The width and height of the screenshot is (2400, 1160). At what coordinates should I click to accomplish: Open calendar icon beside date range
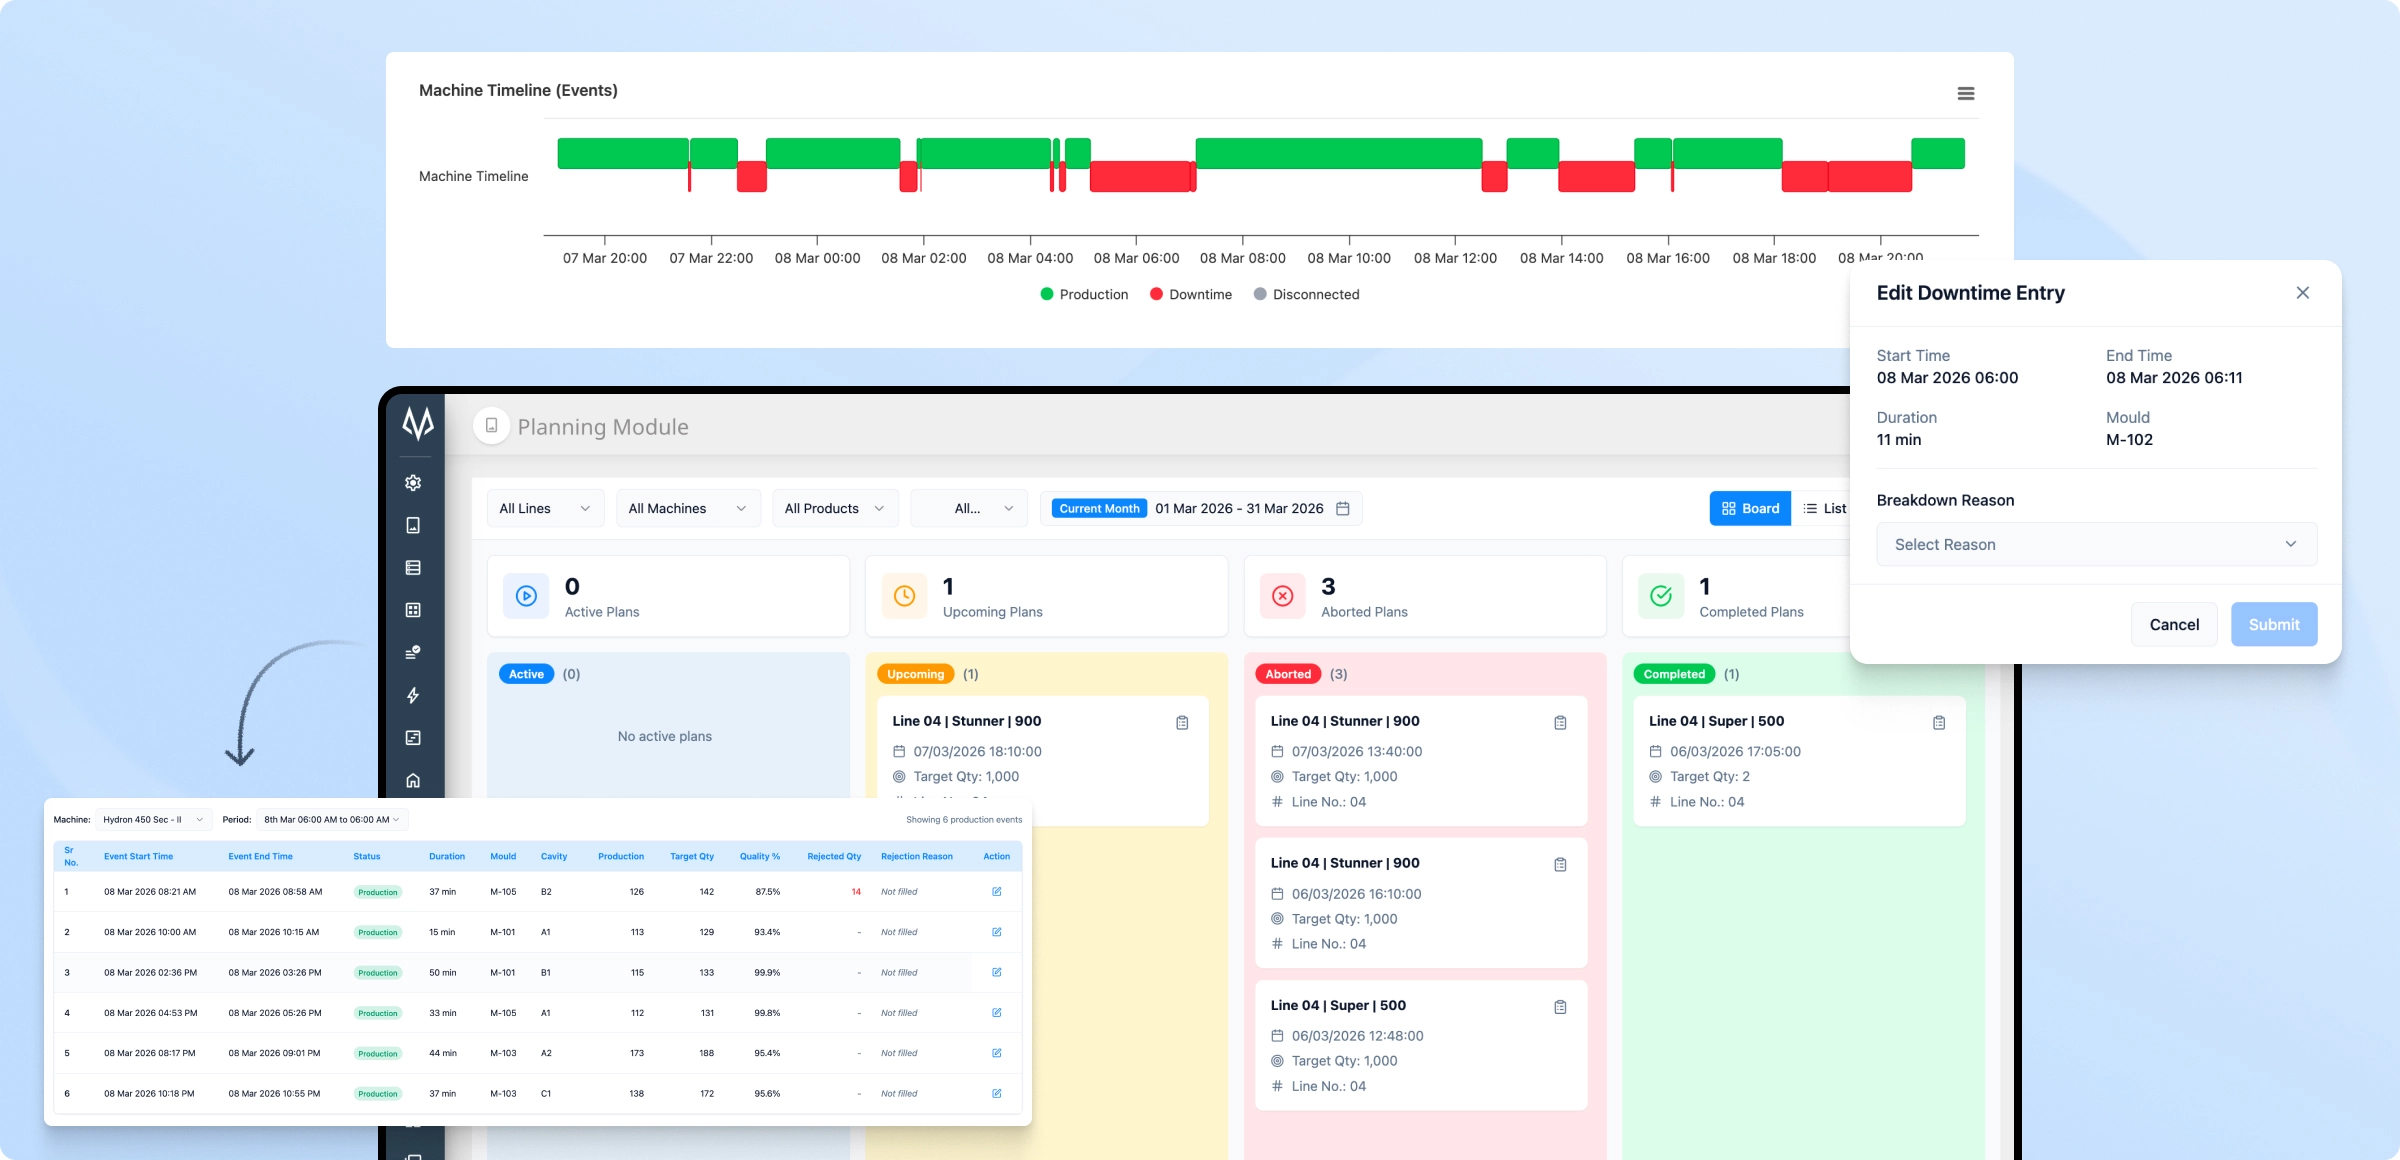1343,508
